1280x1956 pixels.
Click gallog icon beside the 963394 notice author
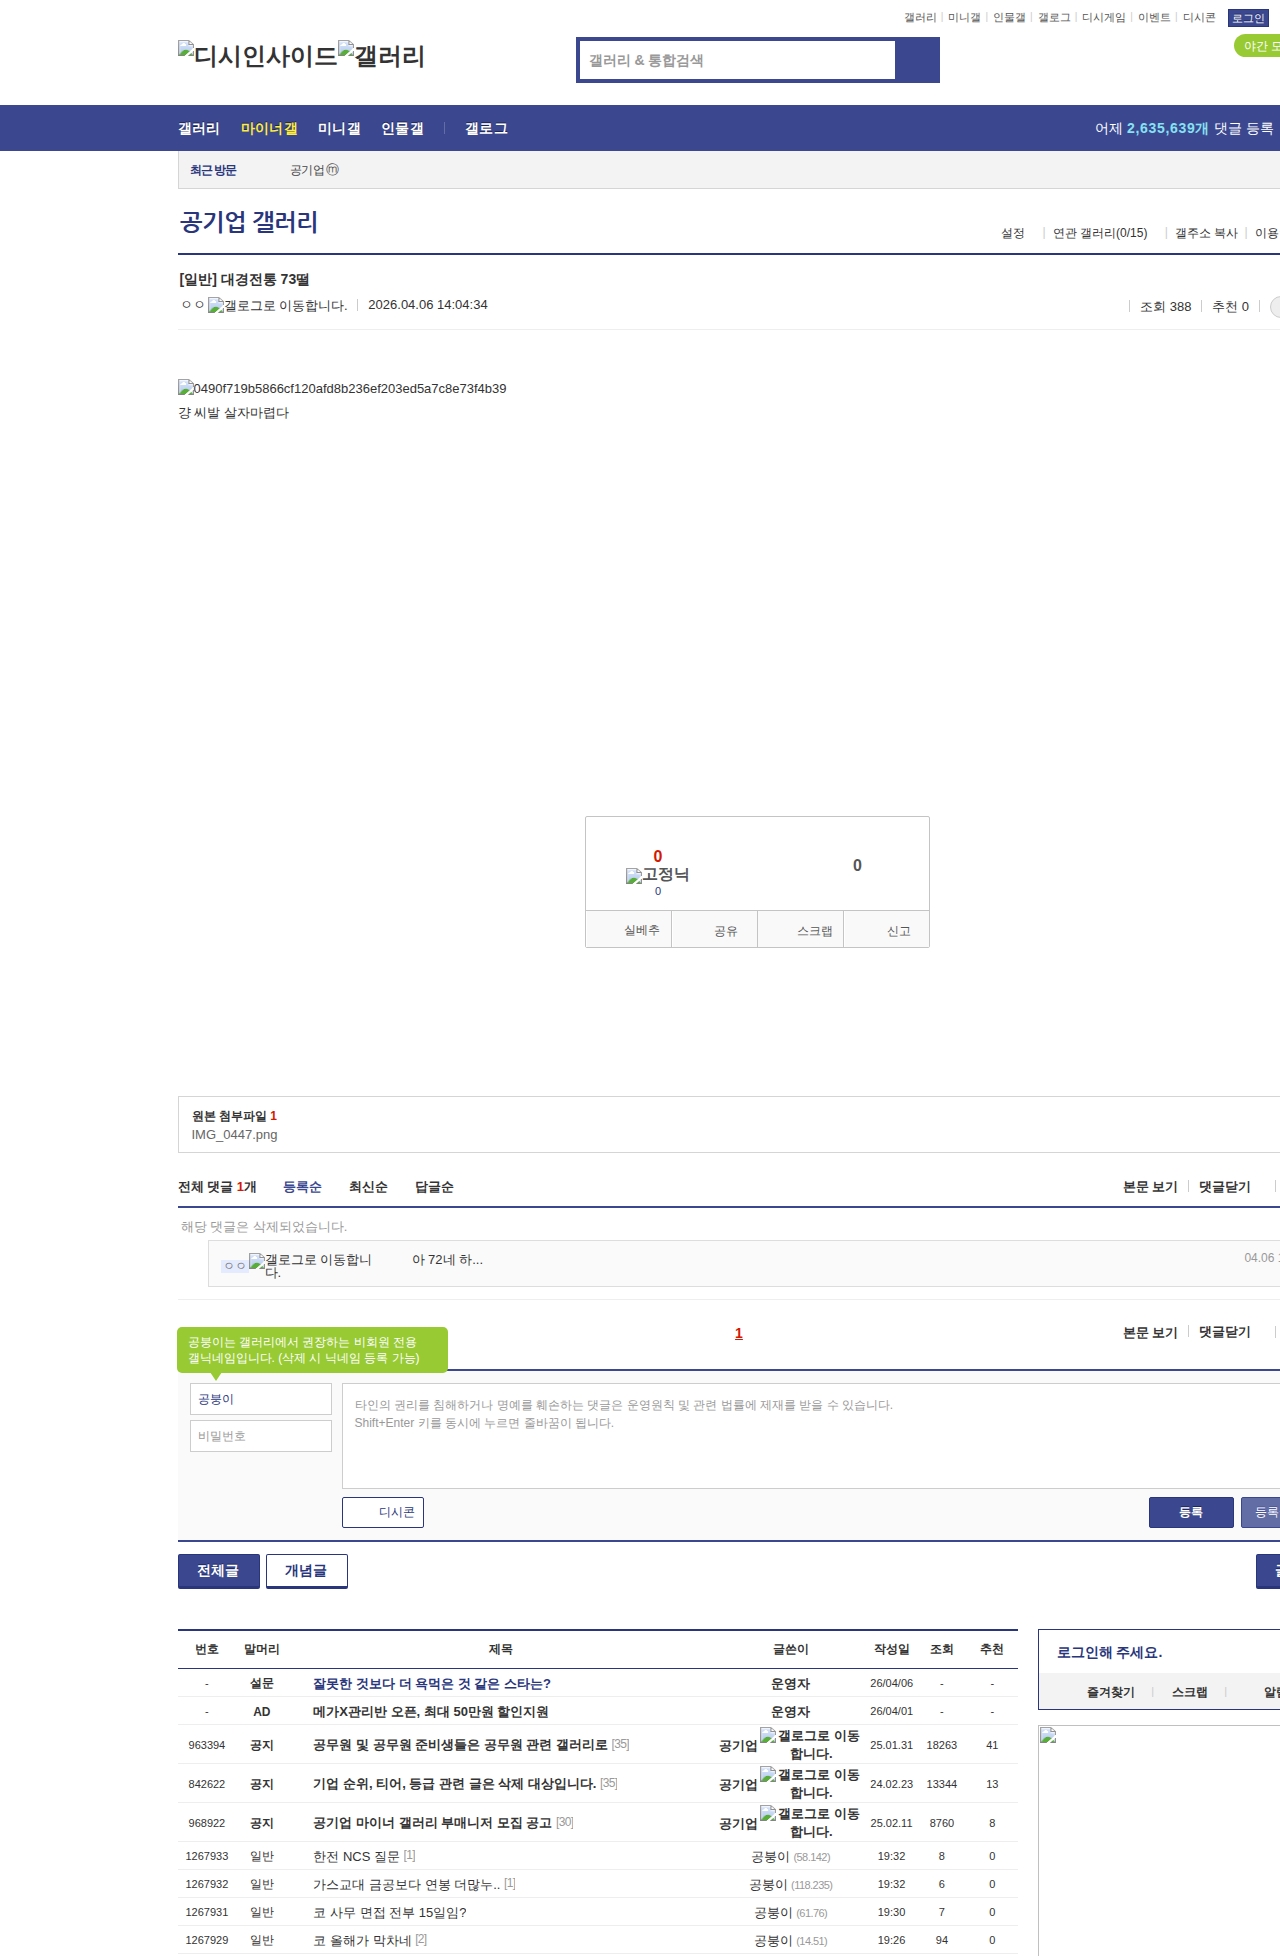point(768,1736)
